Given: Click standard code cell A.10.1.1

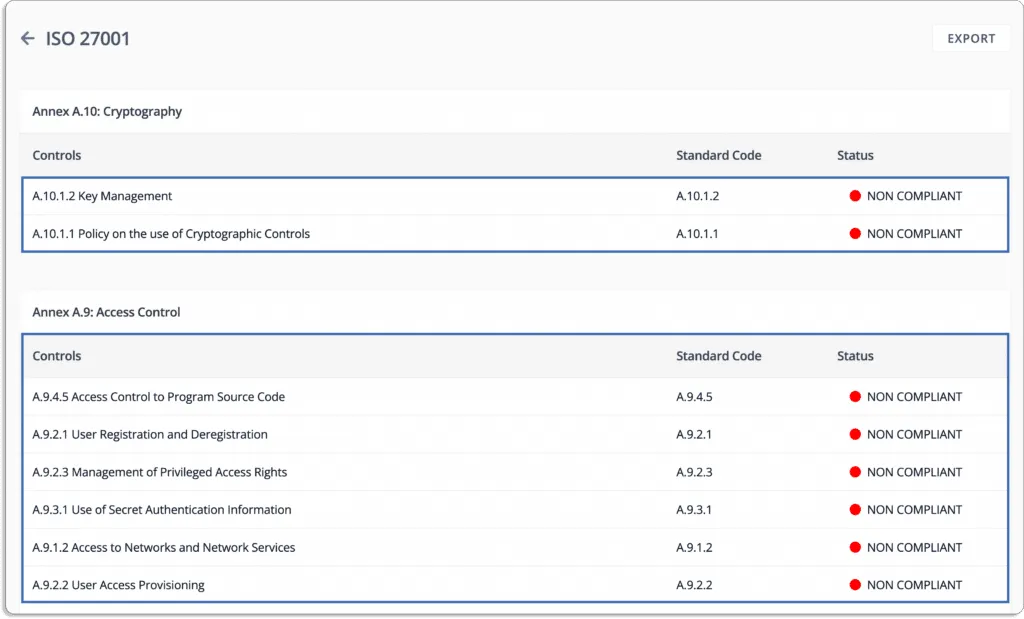Looking at the screenshot, I should [697, 234].
